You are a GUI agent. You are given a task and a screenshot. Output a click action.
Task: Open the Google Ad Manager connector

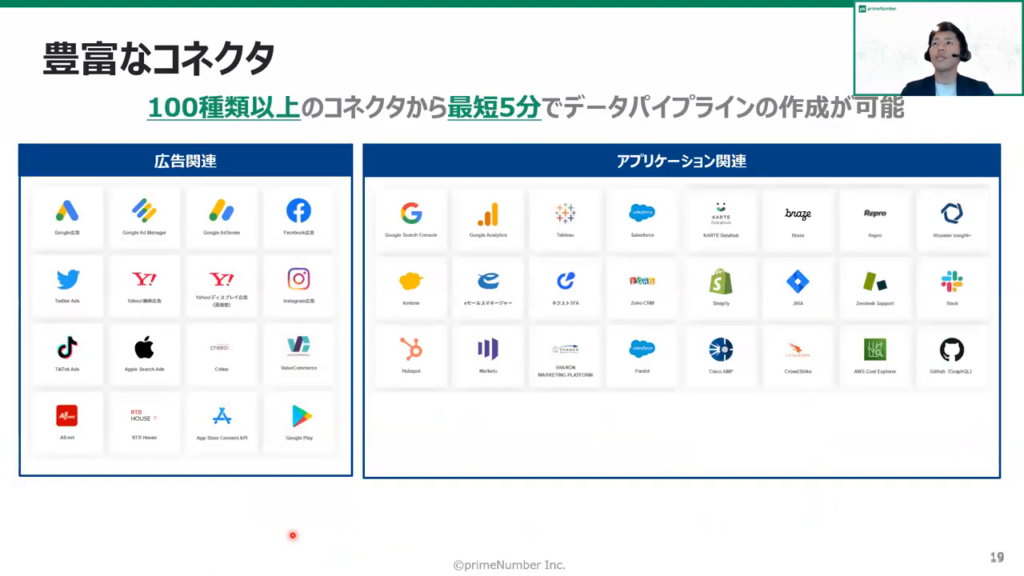tap(145, 211)
